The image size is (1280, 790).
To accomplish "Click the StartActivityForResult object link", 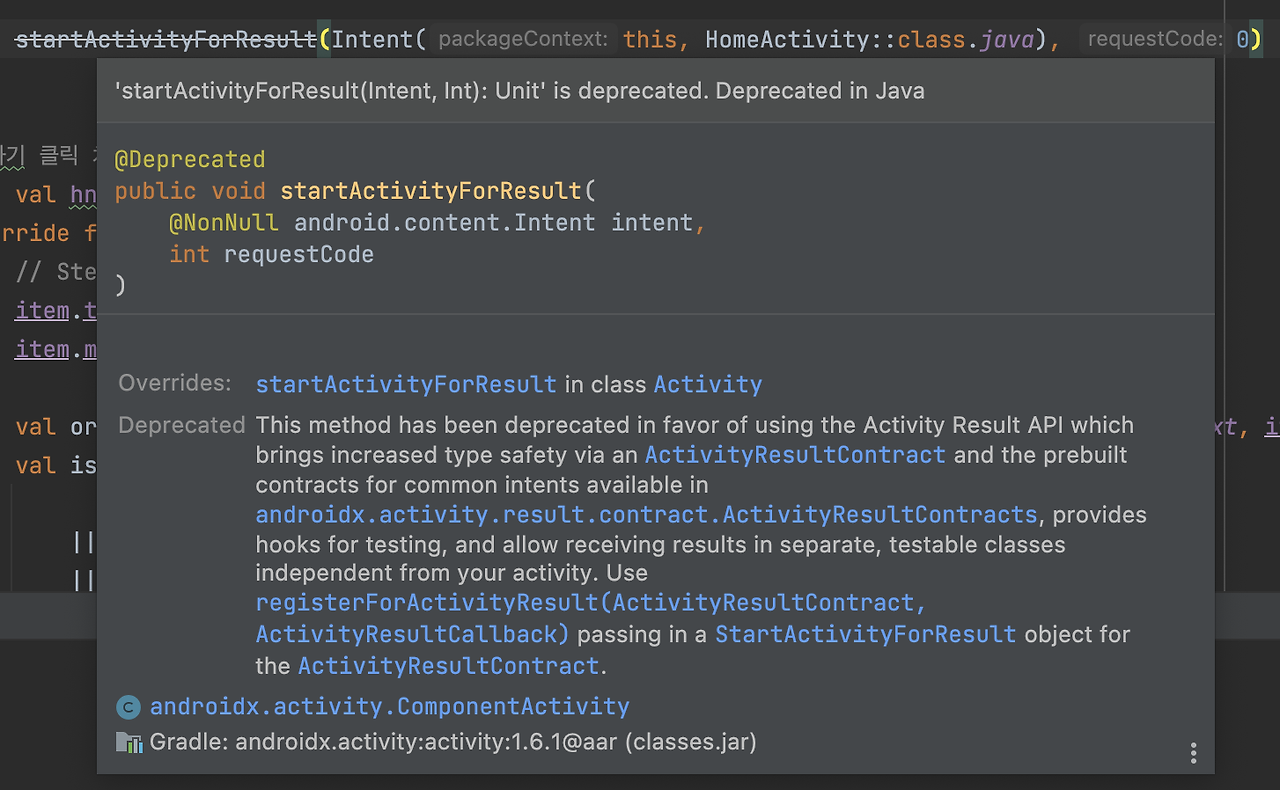I will pyautogui.click(x=865, y=633).
